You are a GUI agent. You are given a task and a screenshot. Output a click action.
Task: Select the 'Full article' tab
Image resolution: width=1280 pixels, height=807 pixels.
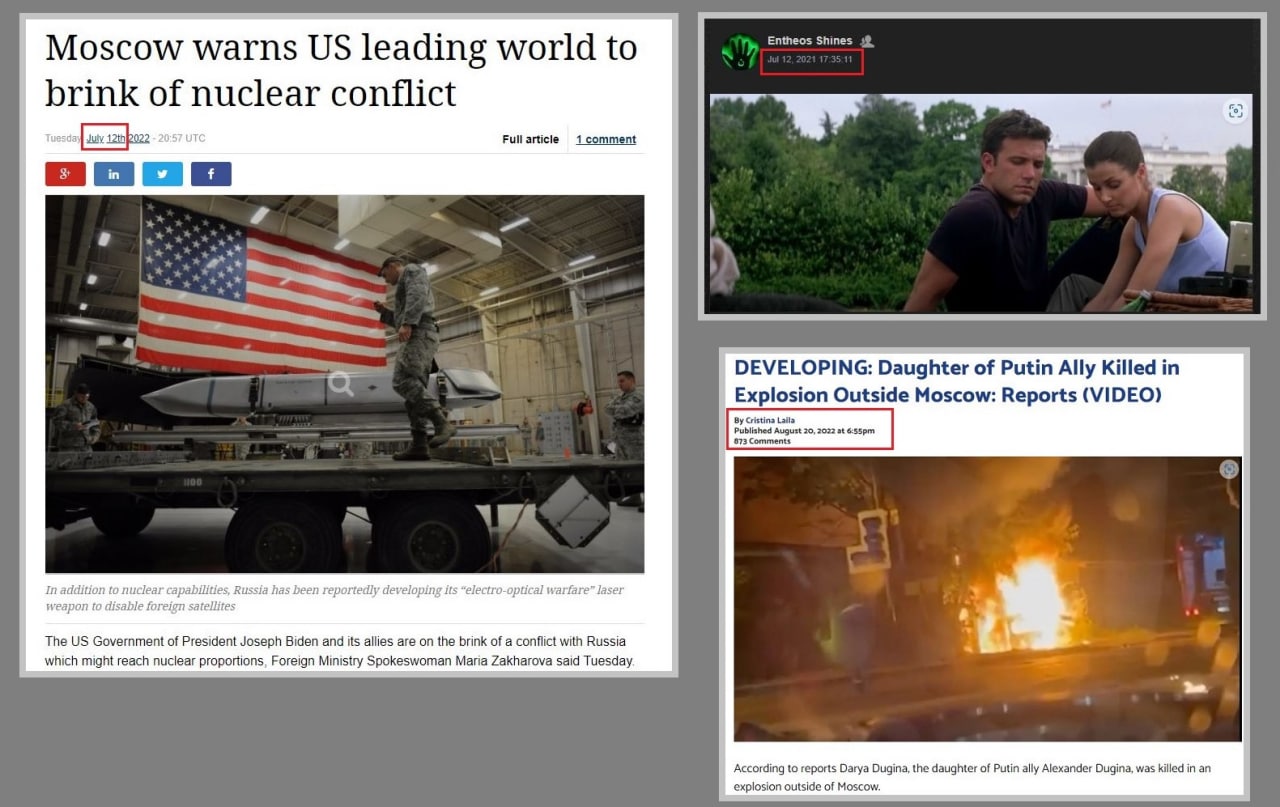pos(530,139)
